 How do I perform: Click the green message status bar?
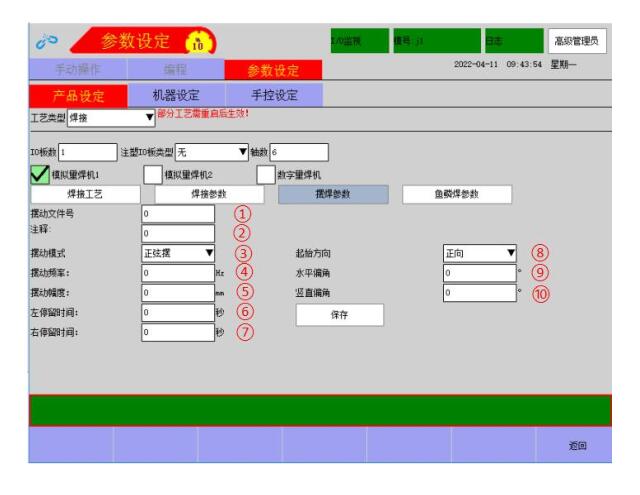pyautogui.click(x=320, y=411)
